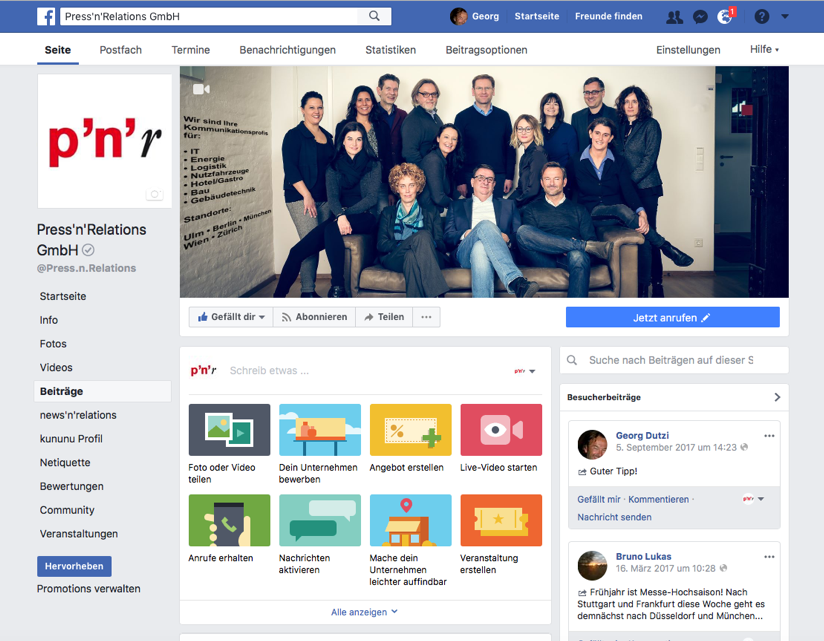Create an offer via Angebot erstellen icon
This screenshot has width=824, height=641.
[x=410, y=429]
